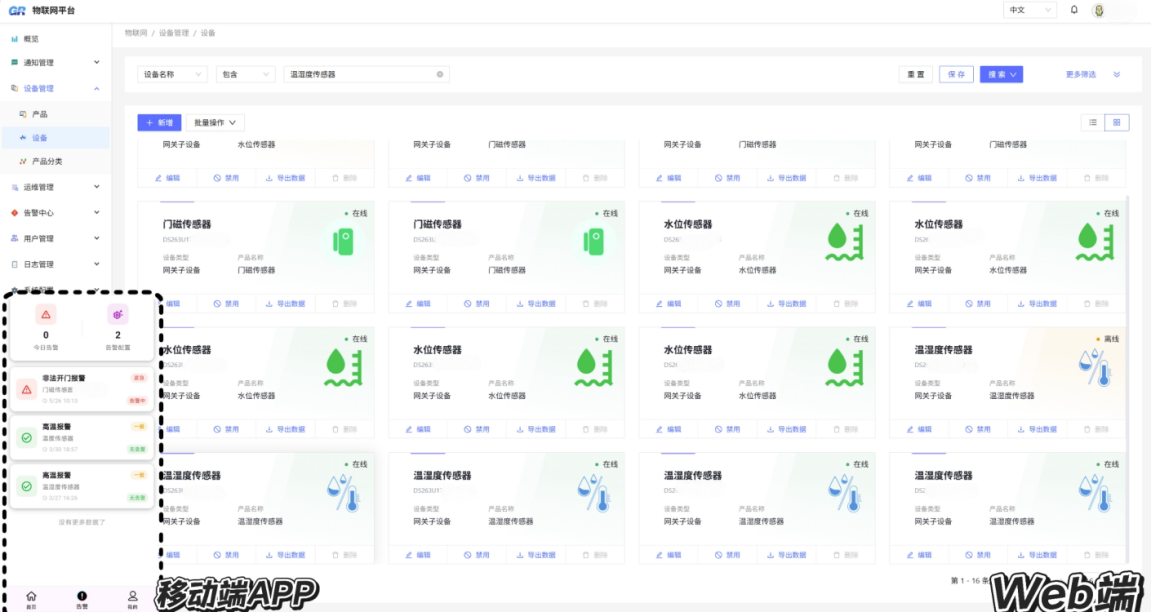The width and height of the screenshot is (1151, 613).
Task: Click the GR 物联网平台 logo
Action: coord(41,10)
